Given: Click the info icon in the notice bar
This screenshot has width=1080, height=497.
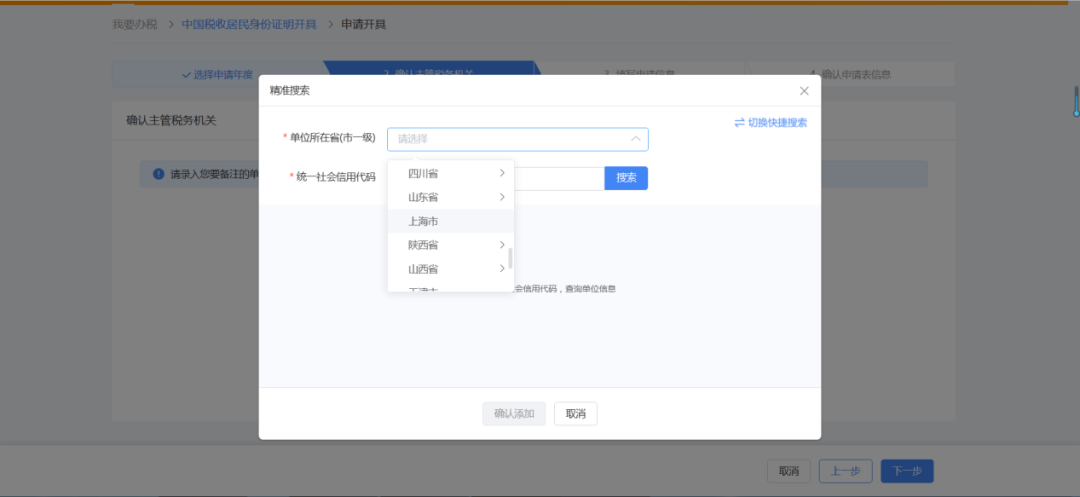Looking at the screenshot, I should click(x=158, y=174).
